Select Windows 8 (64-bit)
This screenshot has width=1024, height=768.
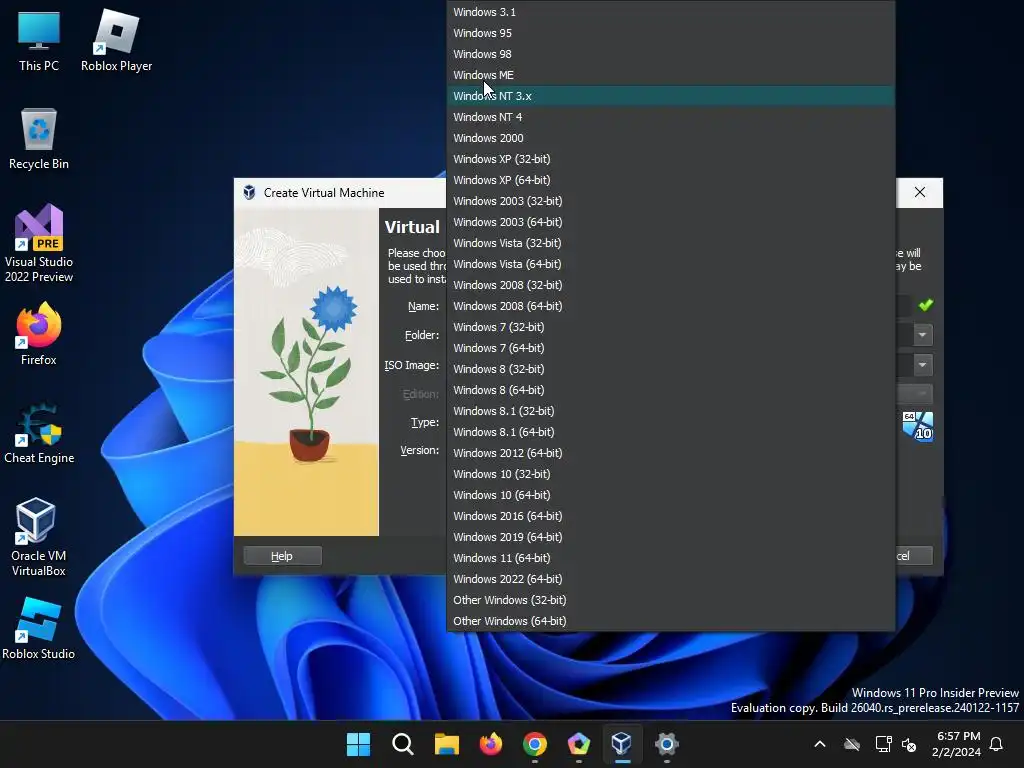[x=671, y=390]
